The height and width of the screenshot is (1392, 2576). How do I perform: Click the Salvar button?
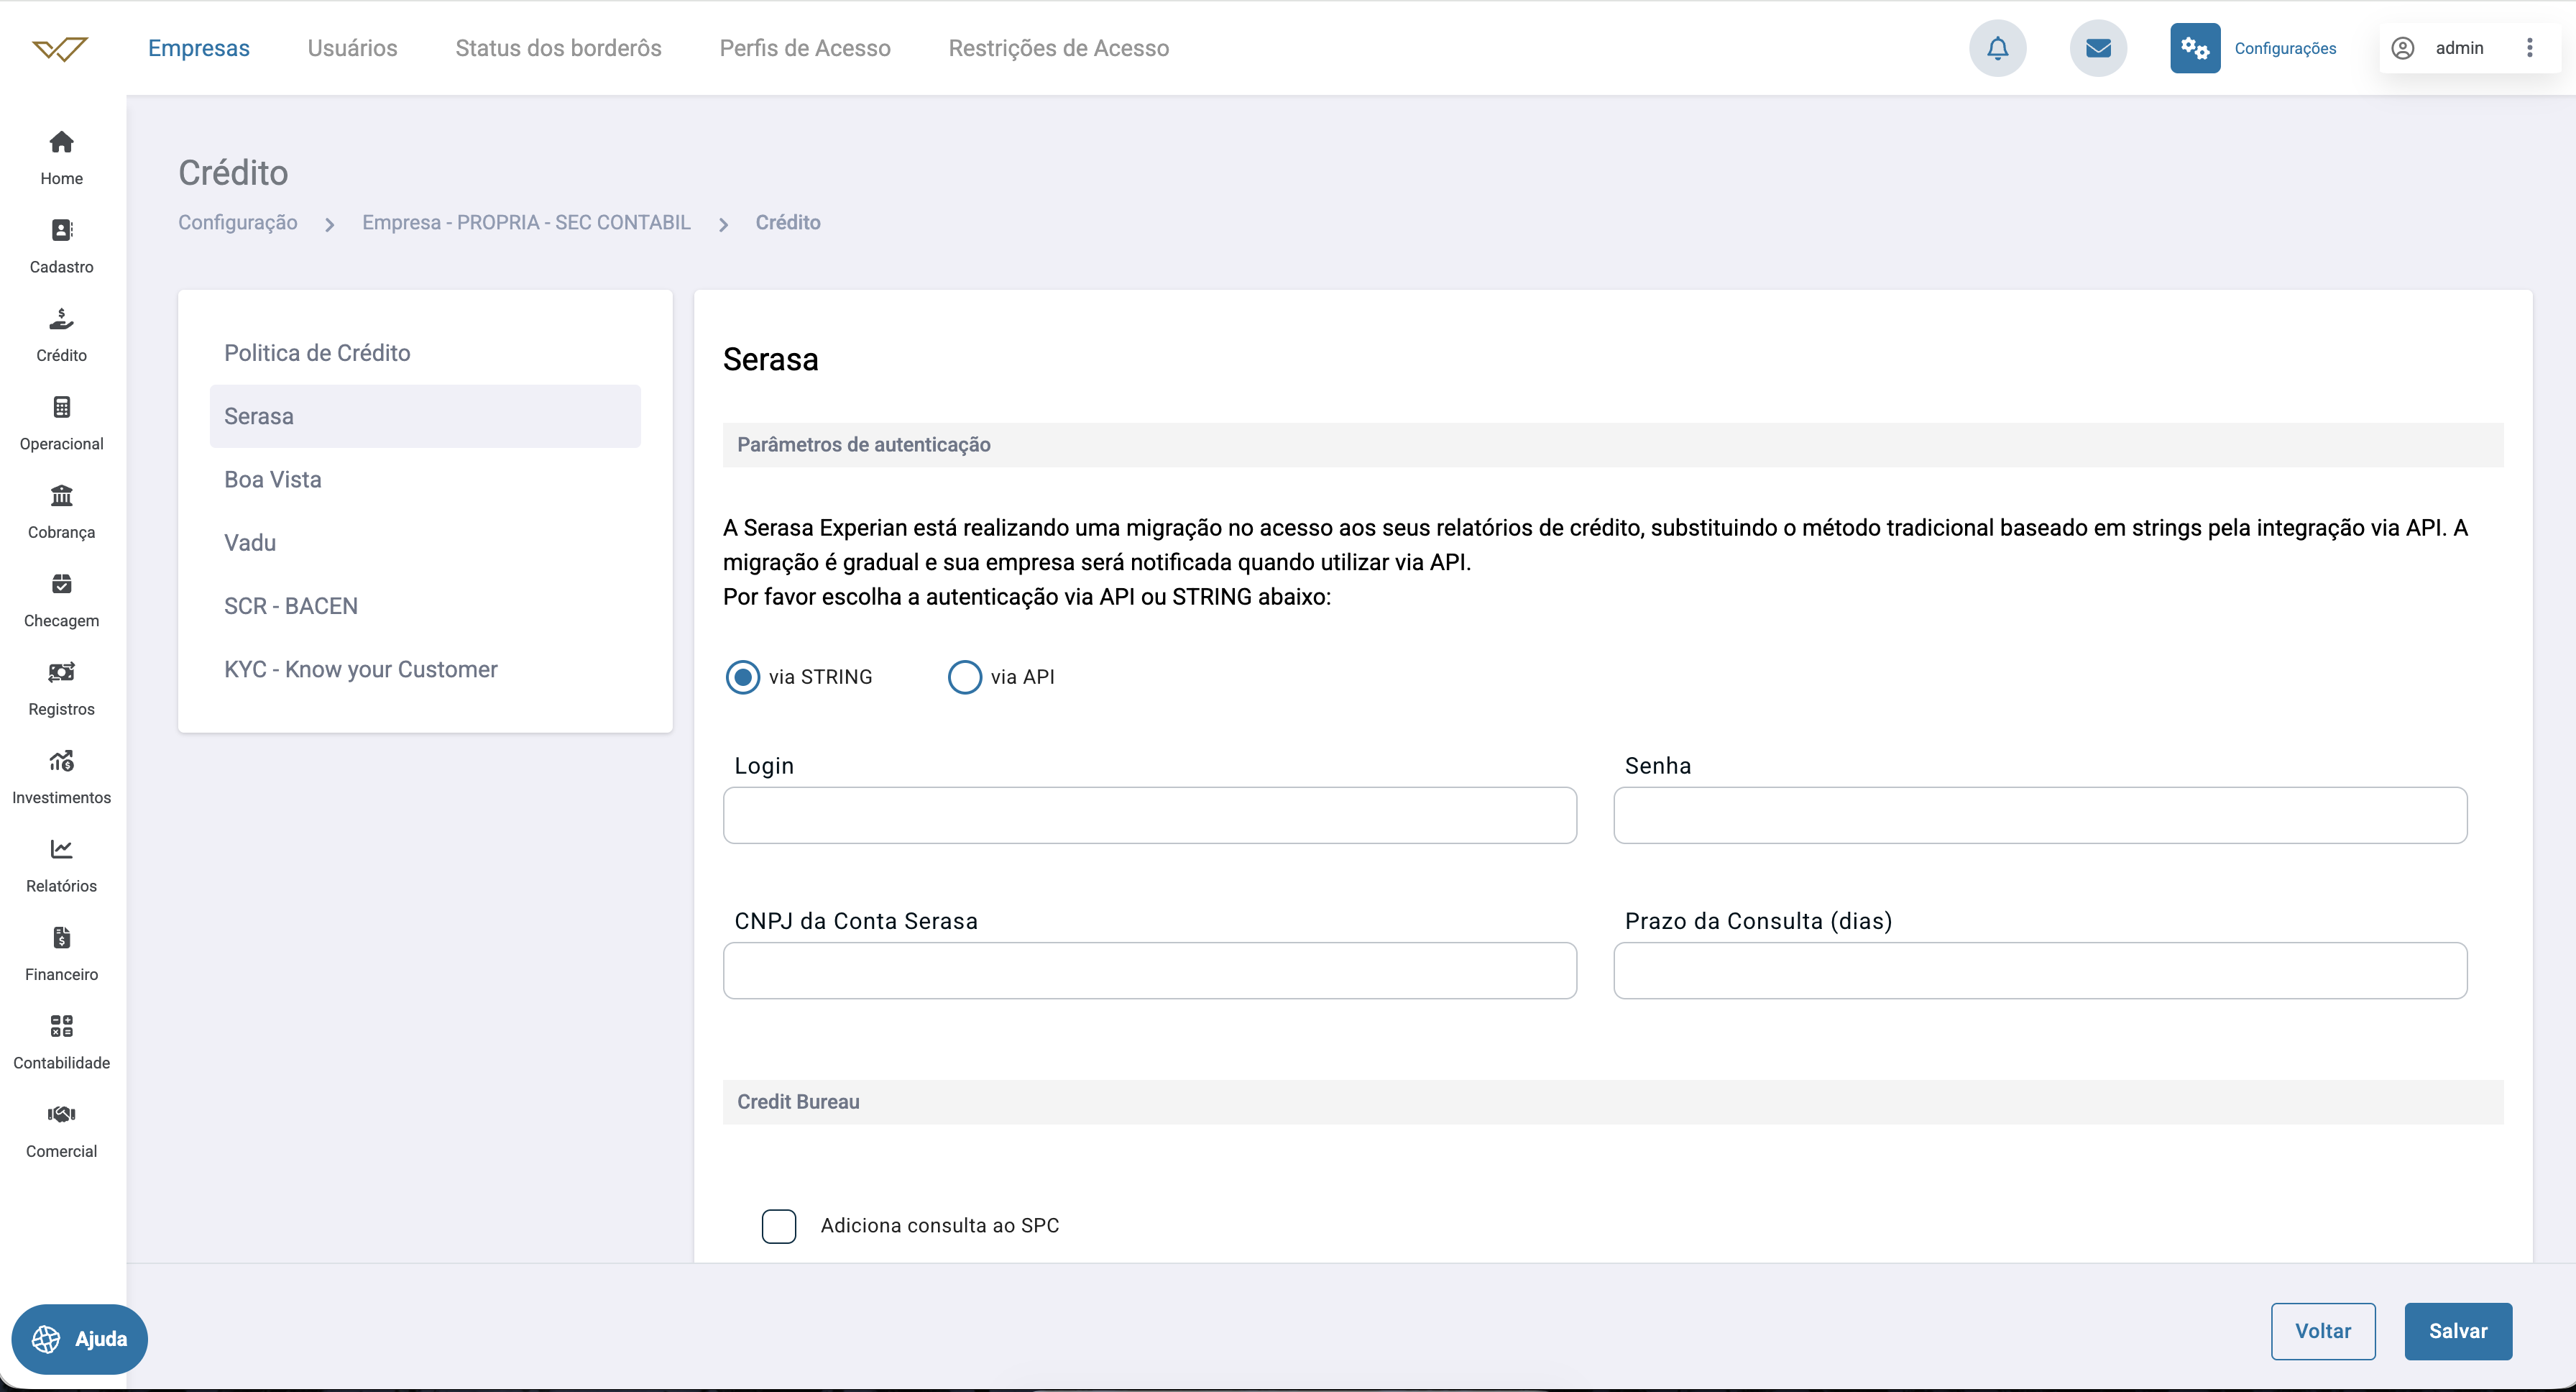[2458, 1331]
